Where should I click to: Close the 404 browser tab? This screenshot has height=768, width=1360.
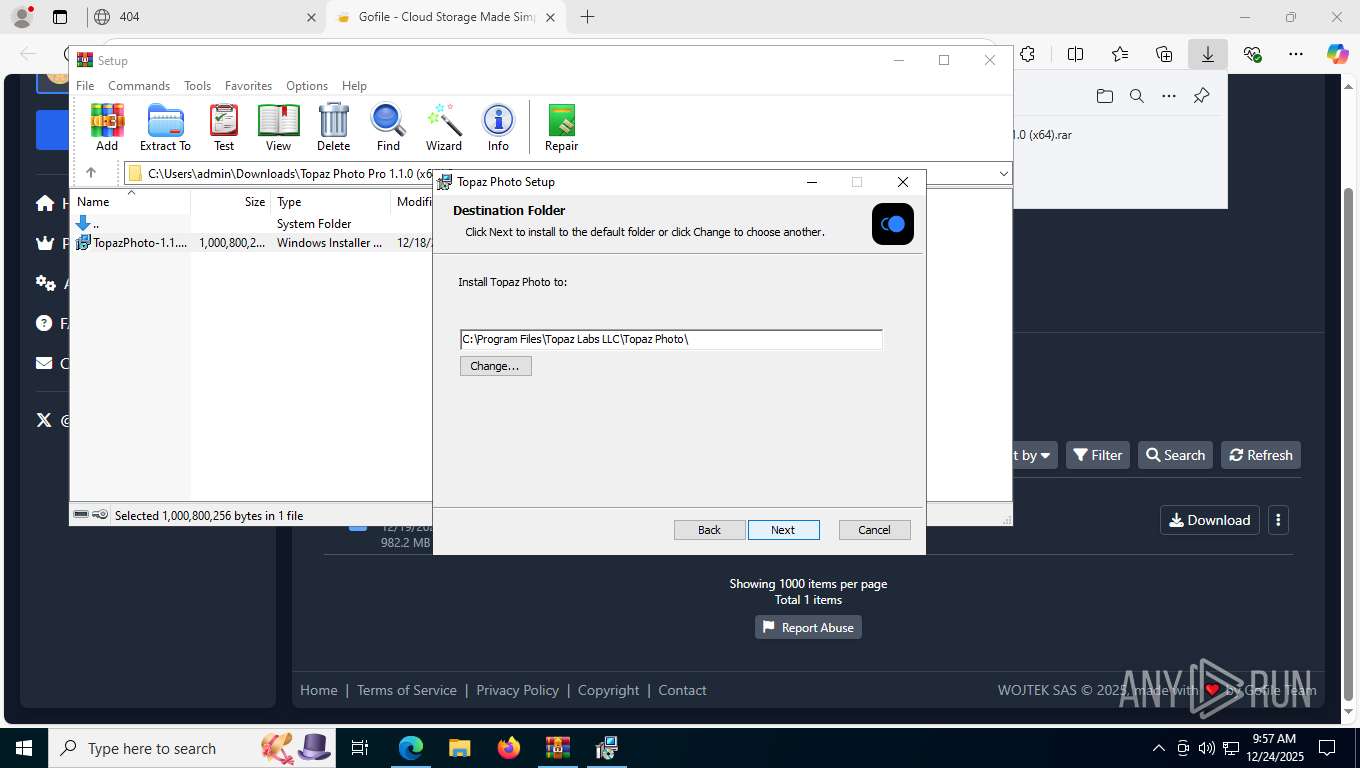coord(311,17)
